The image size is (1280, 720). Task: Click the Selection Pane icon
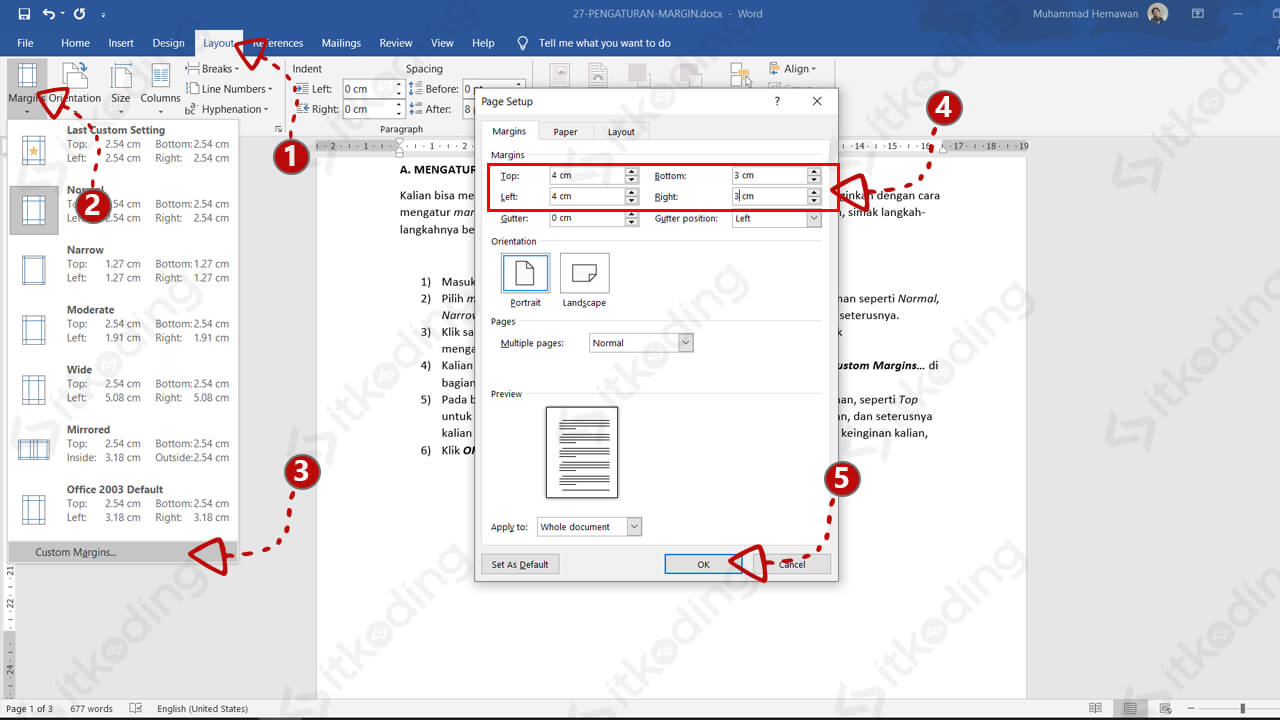(x=740, y=76)
